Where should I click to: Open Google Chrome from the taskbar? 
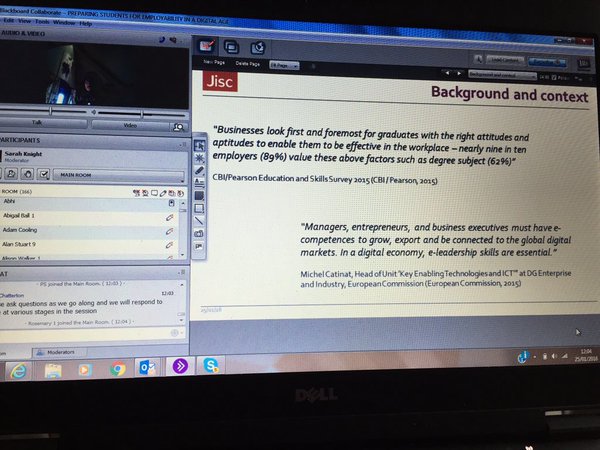pyautogui.click(x=118, y=369)
